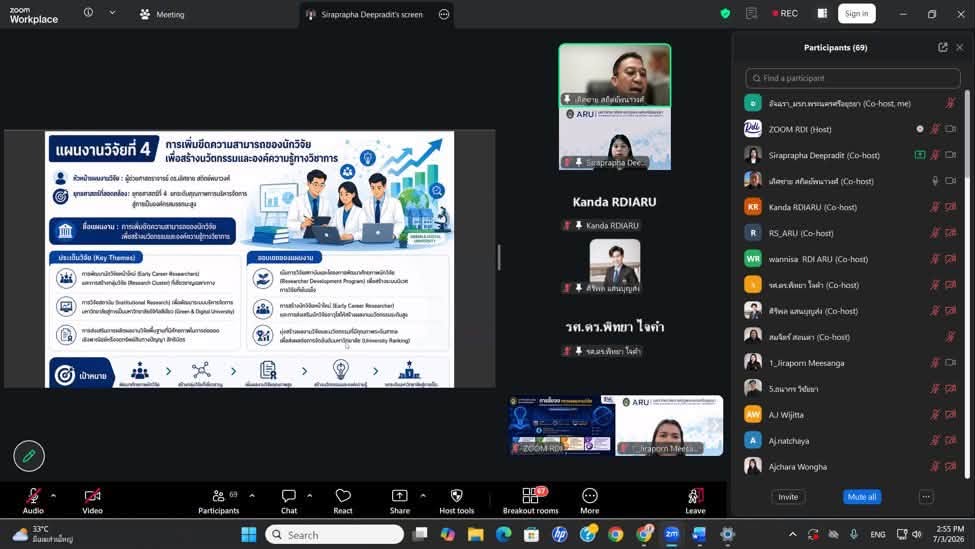975x549 pixels.
Task: Click the green annotate pencil icon
Action: (x=29, y=456)
